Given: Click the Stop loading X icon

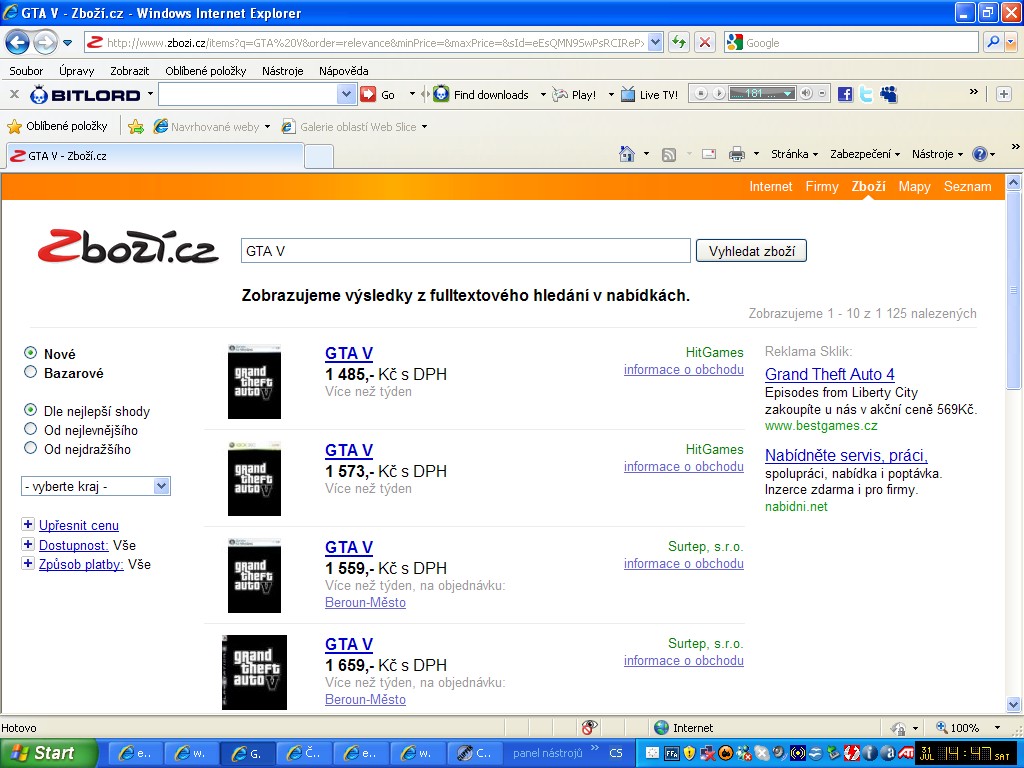Looking at the screenshot, I should pos(705,42).
